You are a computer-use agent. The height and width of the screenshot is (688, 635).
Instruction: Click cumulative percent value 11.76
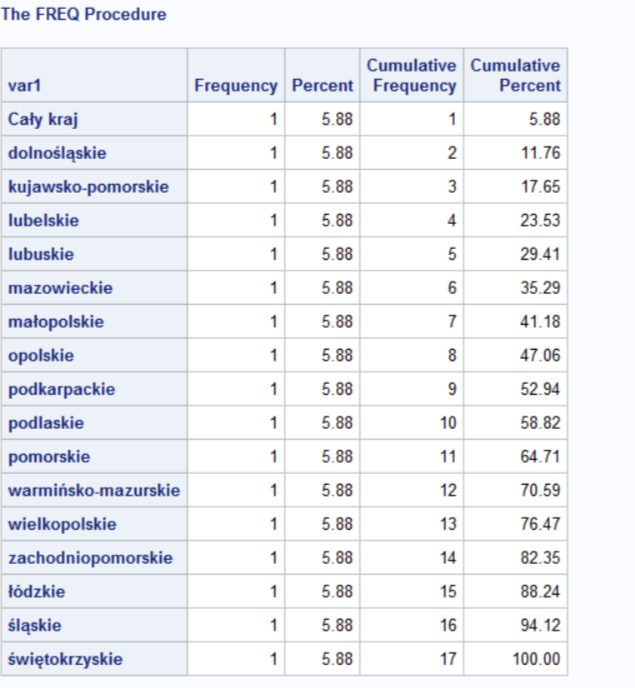coord(541,154)
